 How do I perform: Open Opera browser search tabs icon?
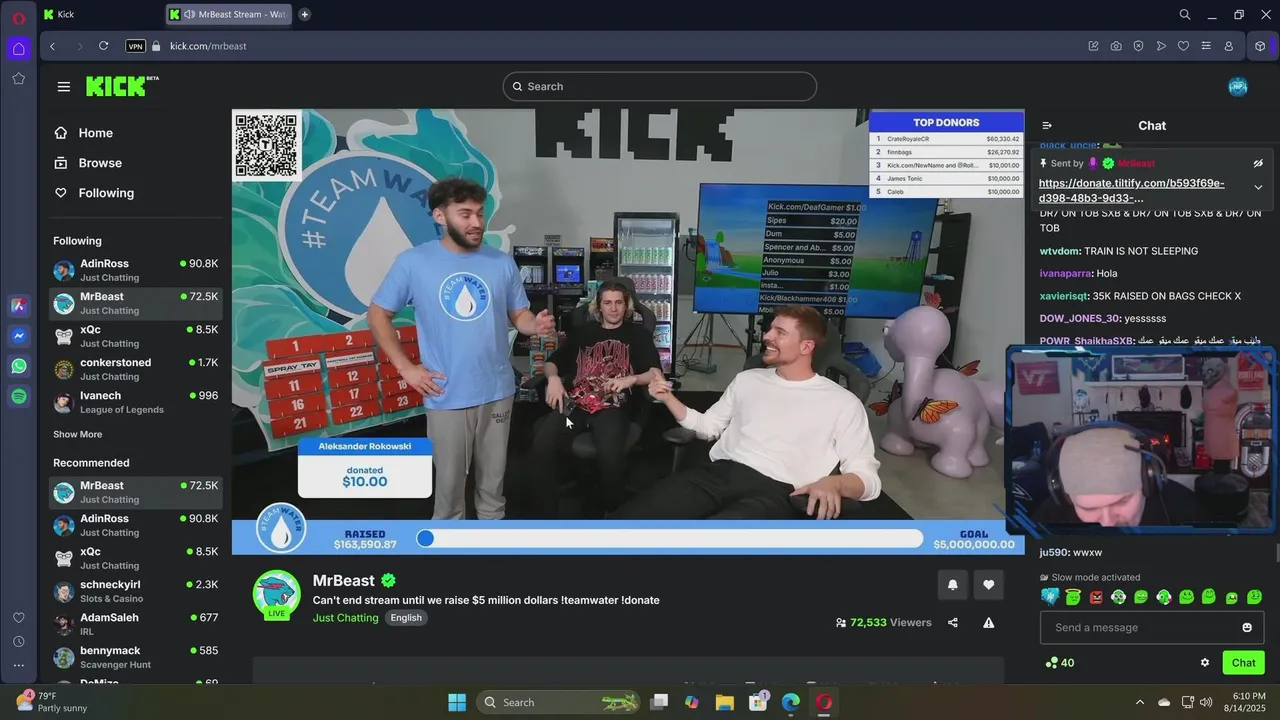click(x=1185, y=14)
